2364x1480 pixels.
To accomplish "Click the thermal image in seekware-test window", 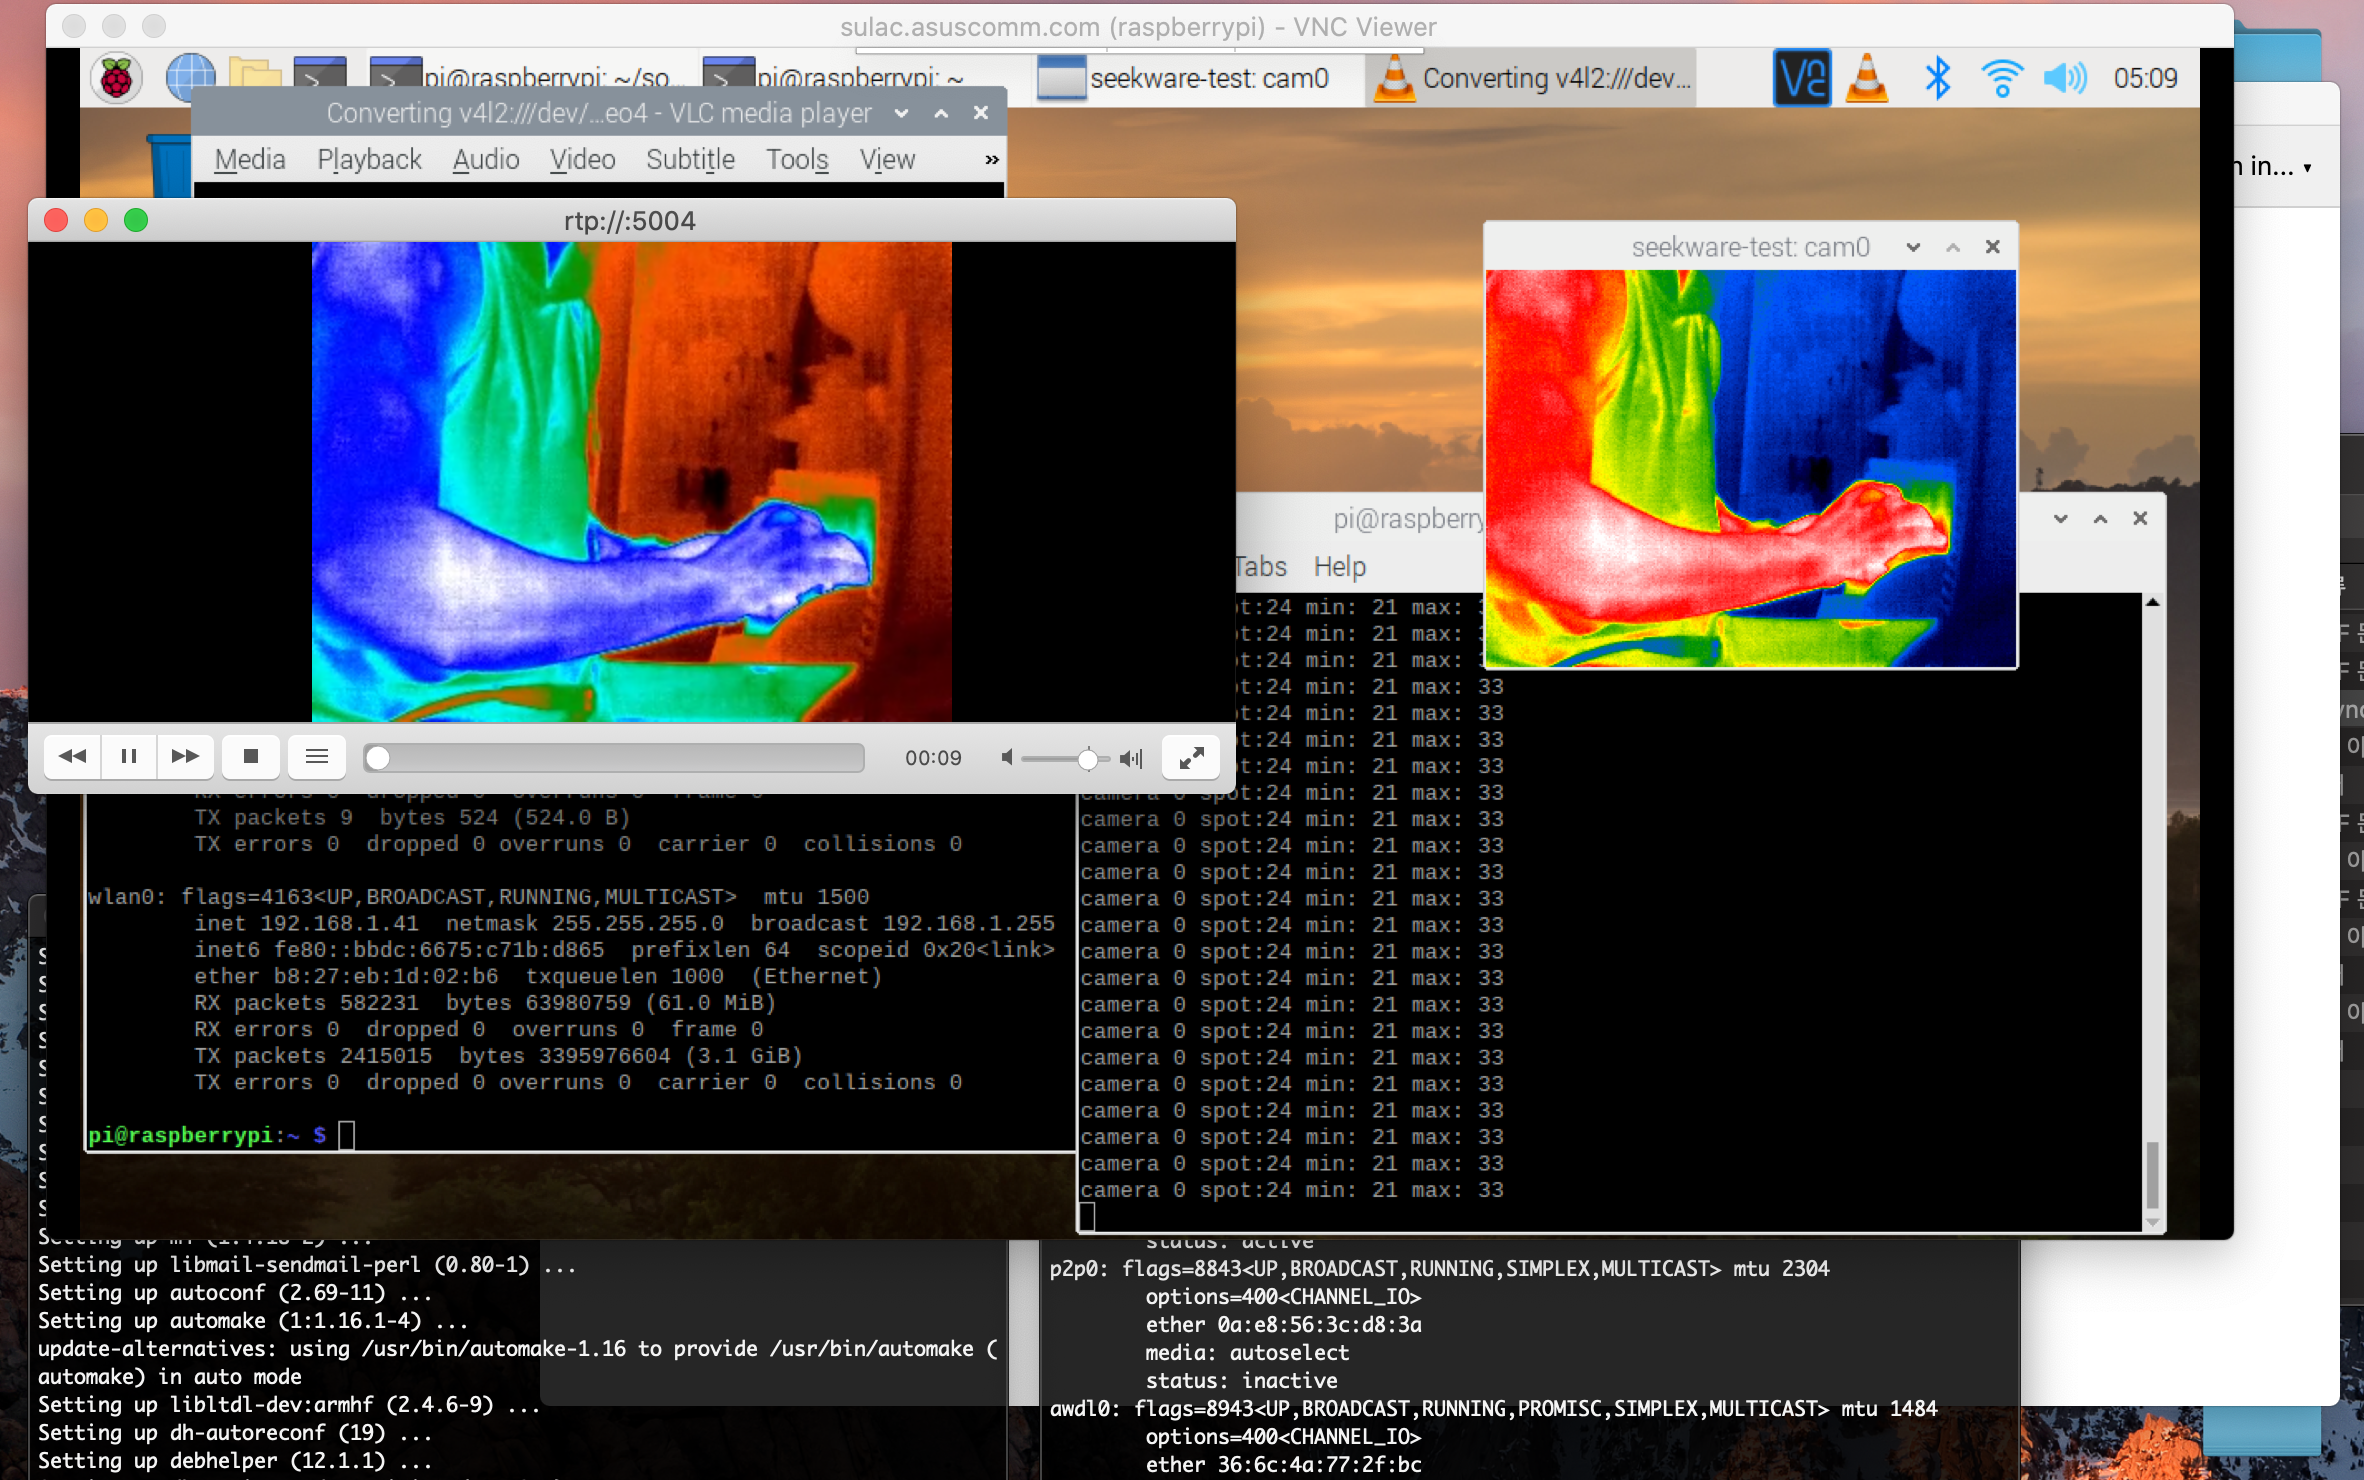I will coord(1751,468).
